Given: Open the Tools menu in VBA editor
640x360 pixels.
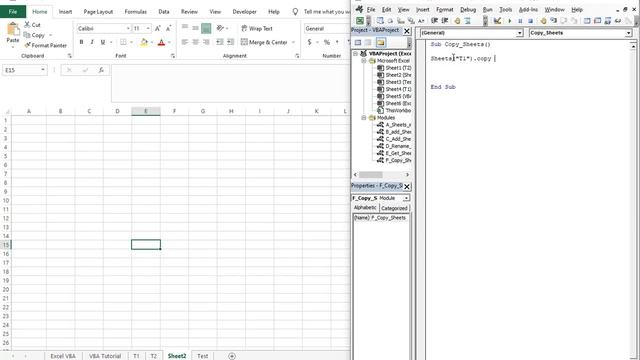Looking at the screenshot, I should coord(505,9).
